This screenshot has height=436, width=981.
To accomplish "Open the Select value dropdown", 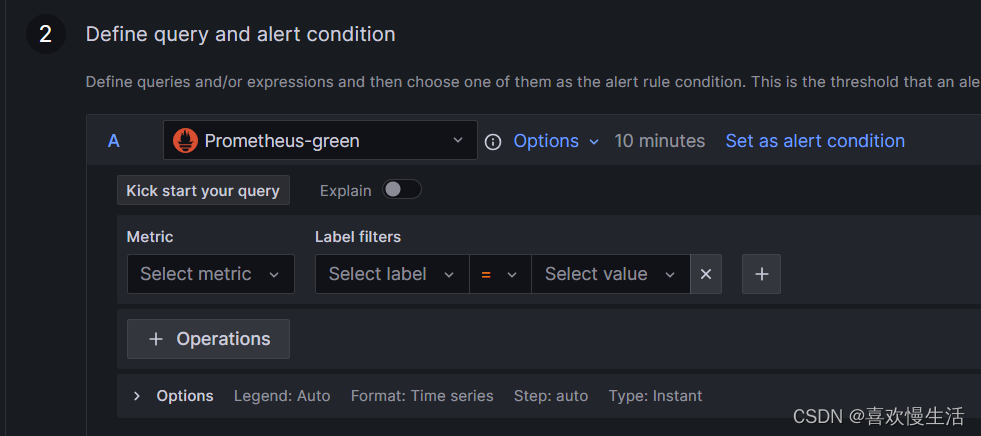I will [610, 274].
